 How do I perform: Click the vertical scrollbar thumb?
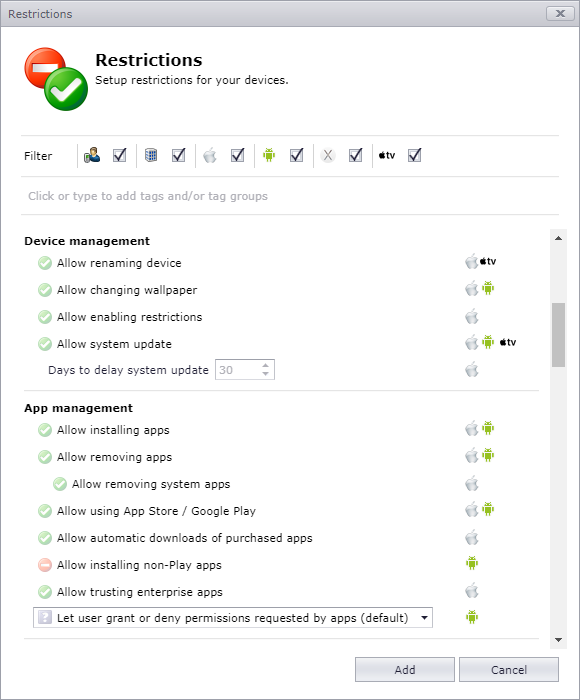pyautogui.click(x=558, y=335)
